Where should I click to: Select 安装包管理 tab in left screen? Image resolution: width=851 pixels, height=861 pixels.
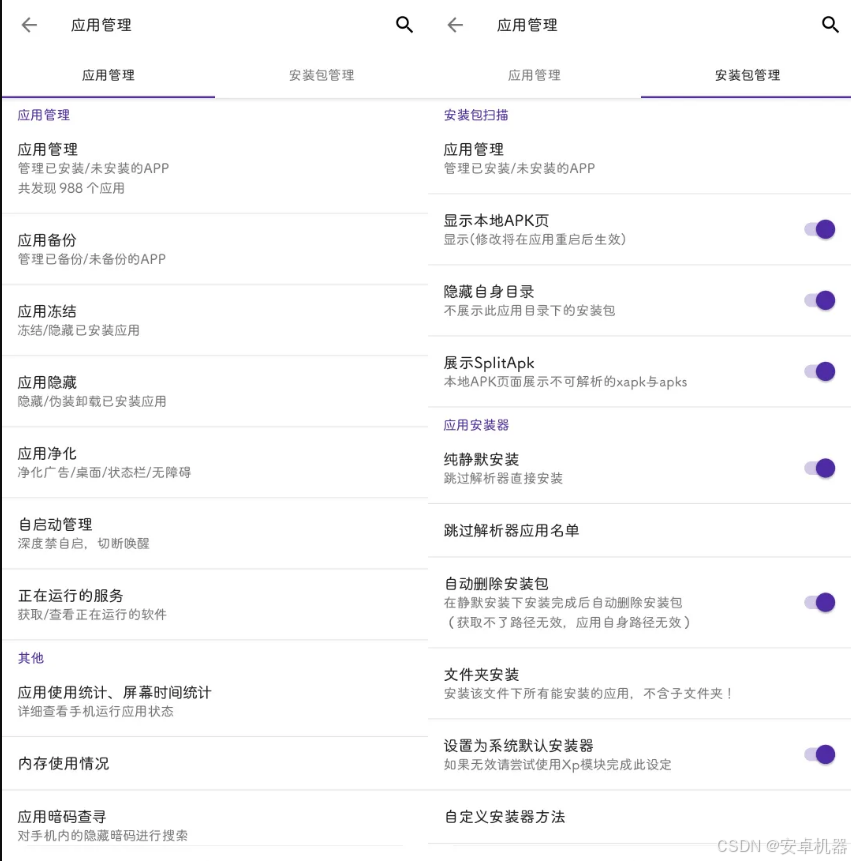(x=321, y=75)
